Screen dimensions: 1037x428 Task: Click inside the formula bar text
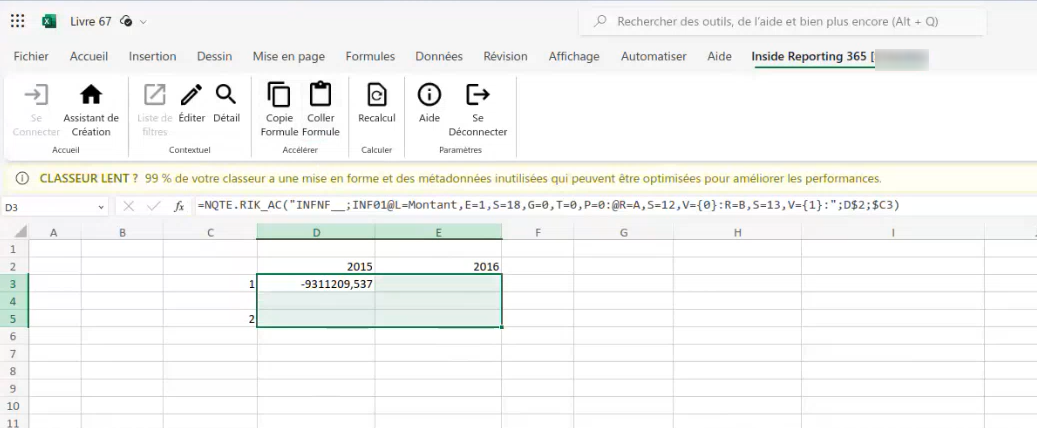pos(548,206)
